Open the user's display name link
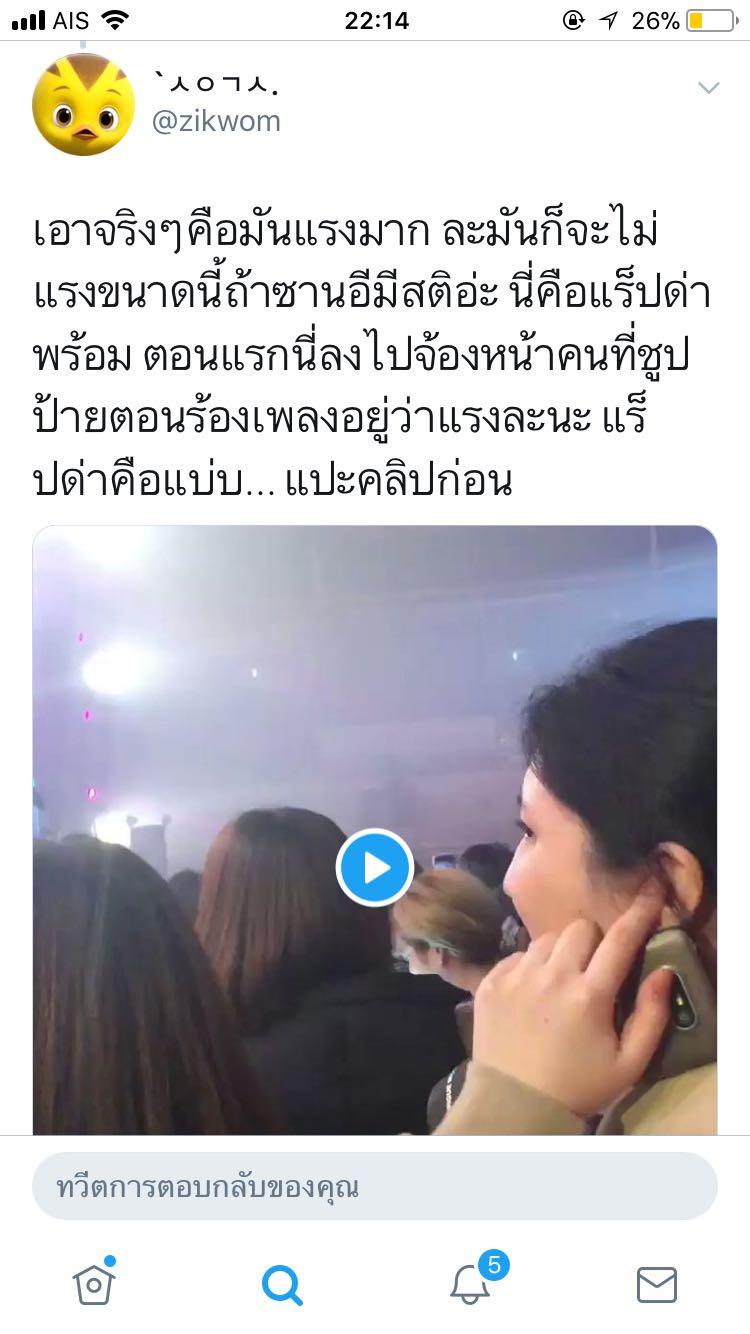The width and height of the screenshot is (750, 1334). coord(214,83)
